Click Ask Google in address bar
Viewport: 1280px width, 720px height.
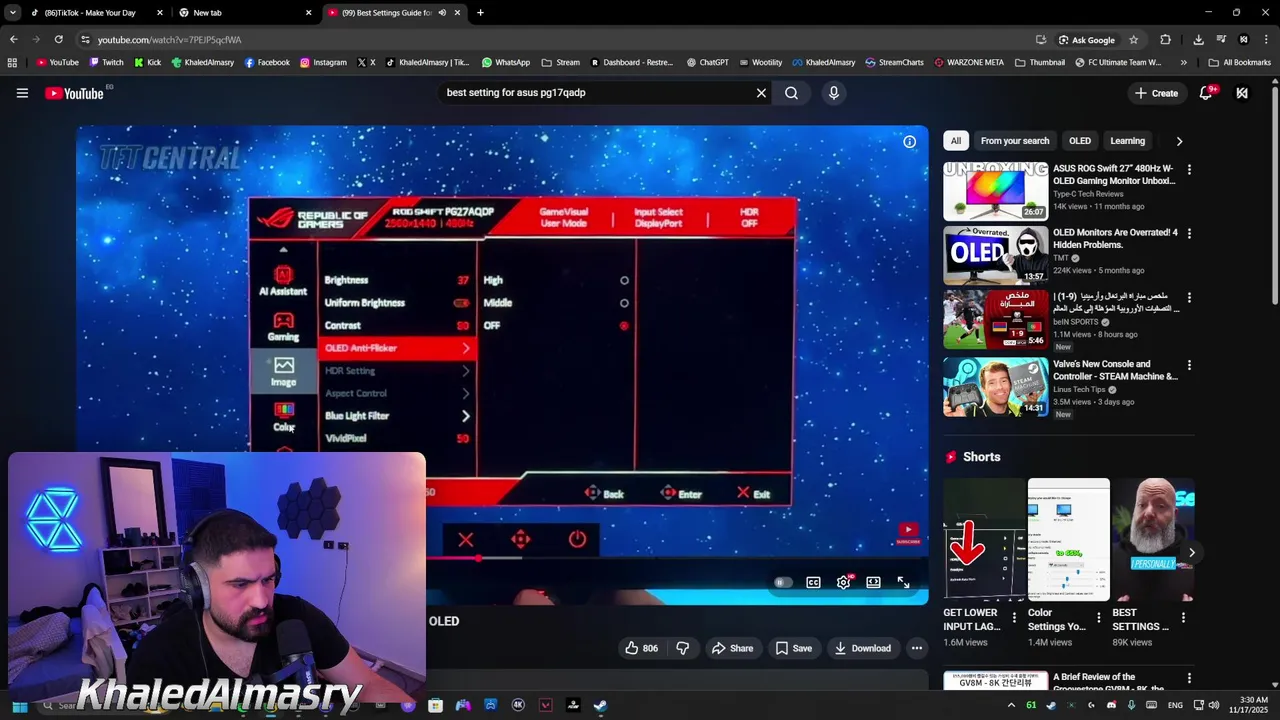click(x=1086, y=40)
